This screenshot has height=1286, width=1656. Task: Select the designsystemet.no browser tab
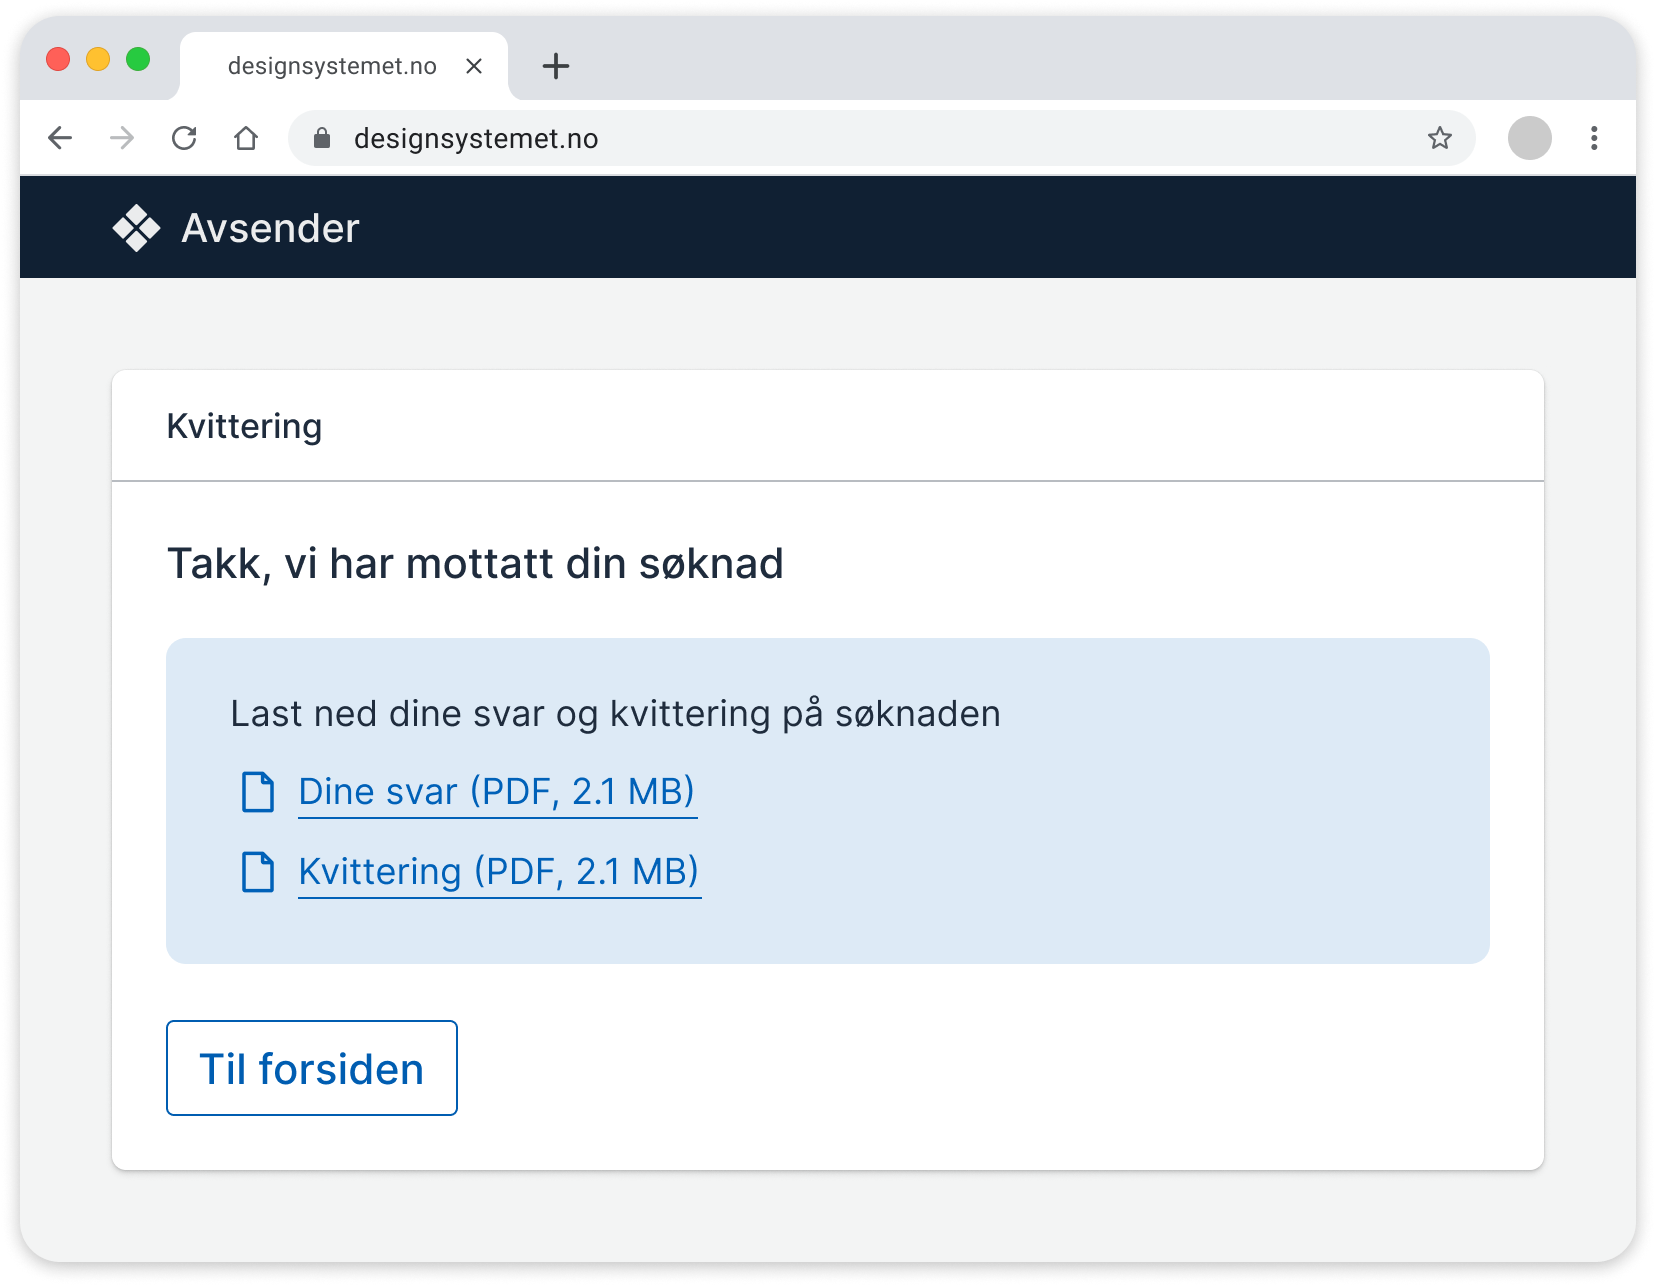click(332, 66)
